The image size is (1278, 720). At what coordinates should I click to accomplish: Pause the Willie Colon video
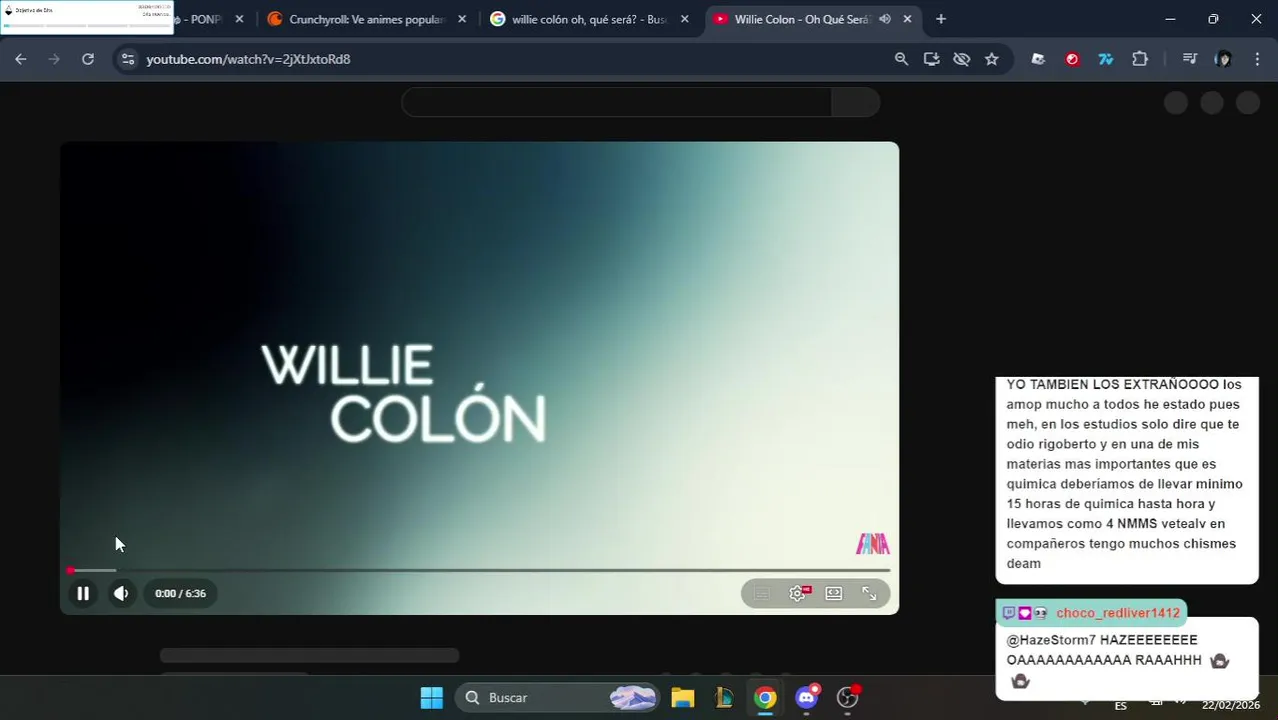(x=83, y=593)
